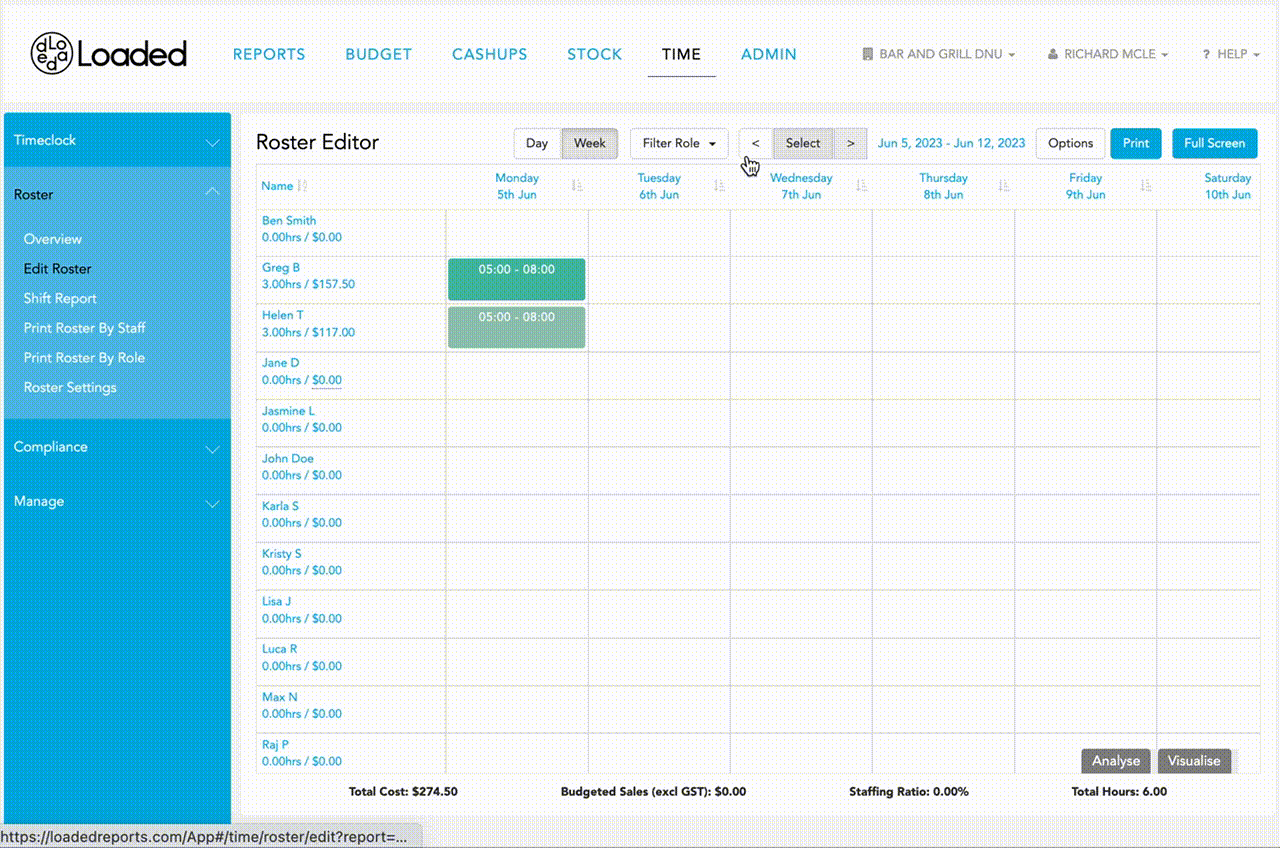Sort by the Tuesday 6th Jun column
Image resolution: width=1280 pixels, height=848 pixels.
pos(720,186)
